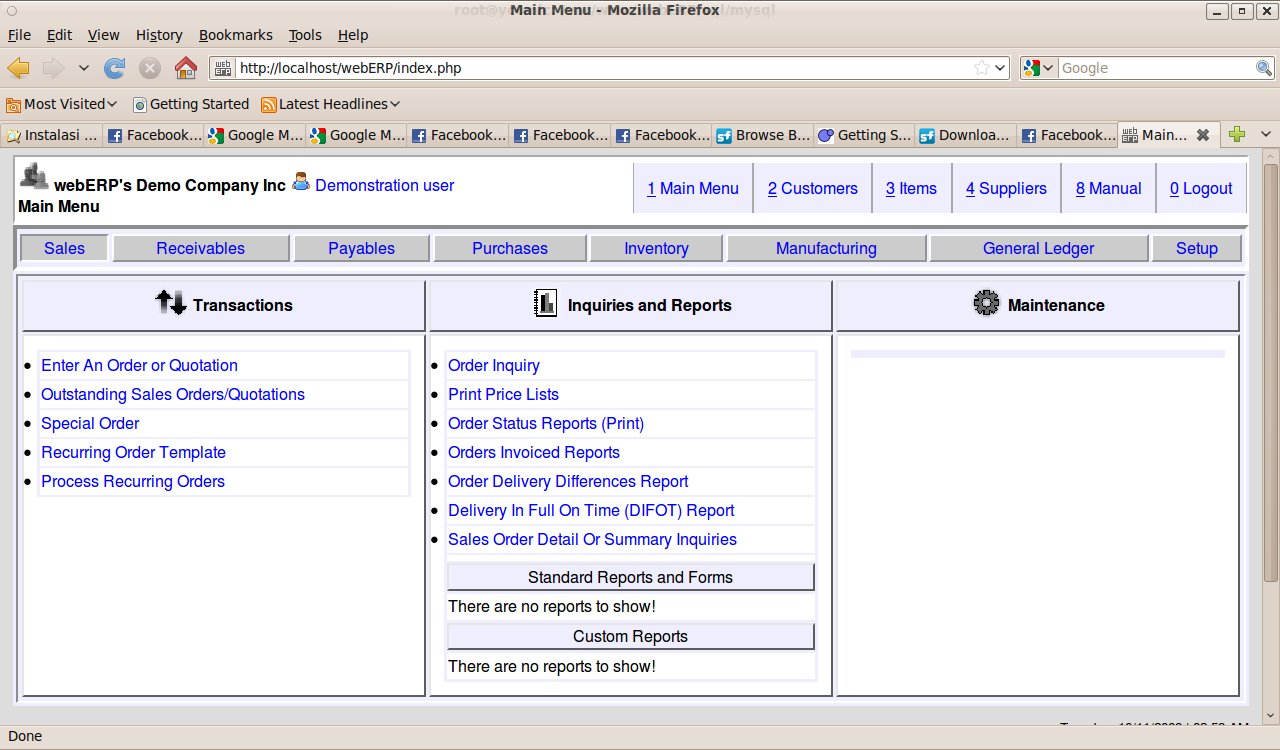This screenshot has height=750, width=1280.
Task: Click the webERP company logo icon
Action: click(34, 176)
